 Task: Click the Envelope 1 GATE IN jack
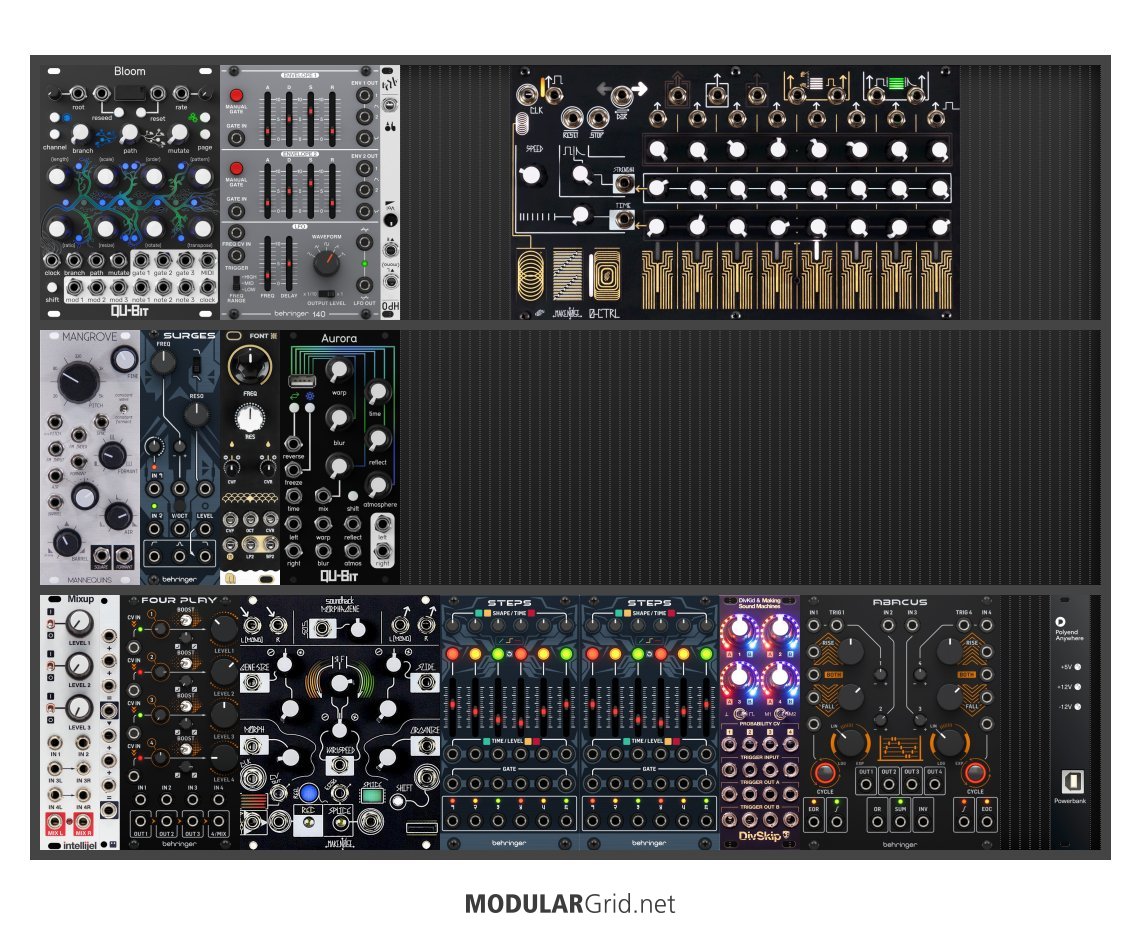tap(236, 138)
